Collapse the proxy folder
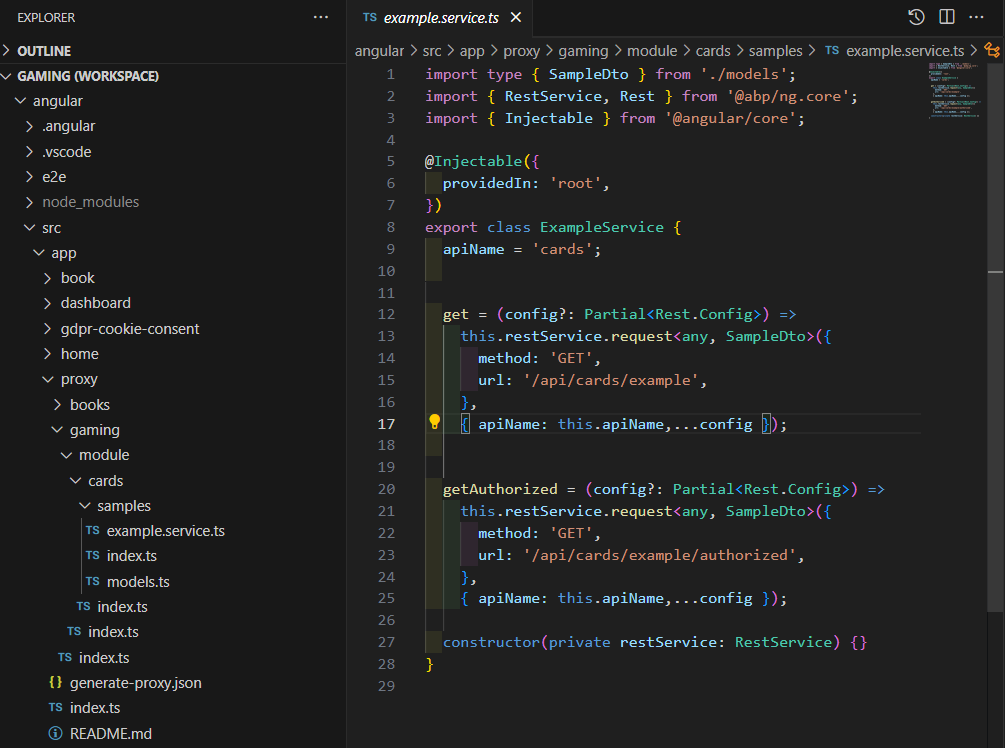This screenshot has width=1005, height=748. tap(78, 379)
